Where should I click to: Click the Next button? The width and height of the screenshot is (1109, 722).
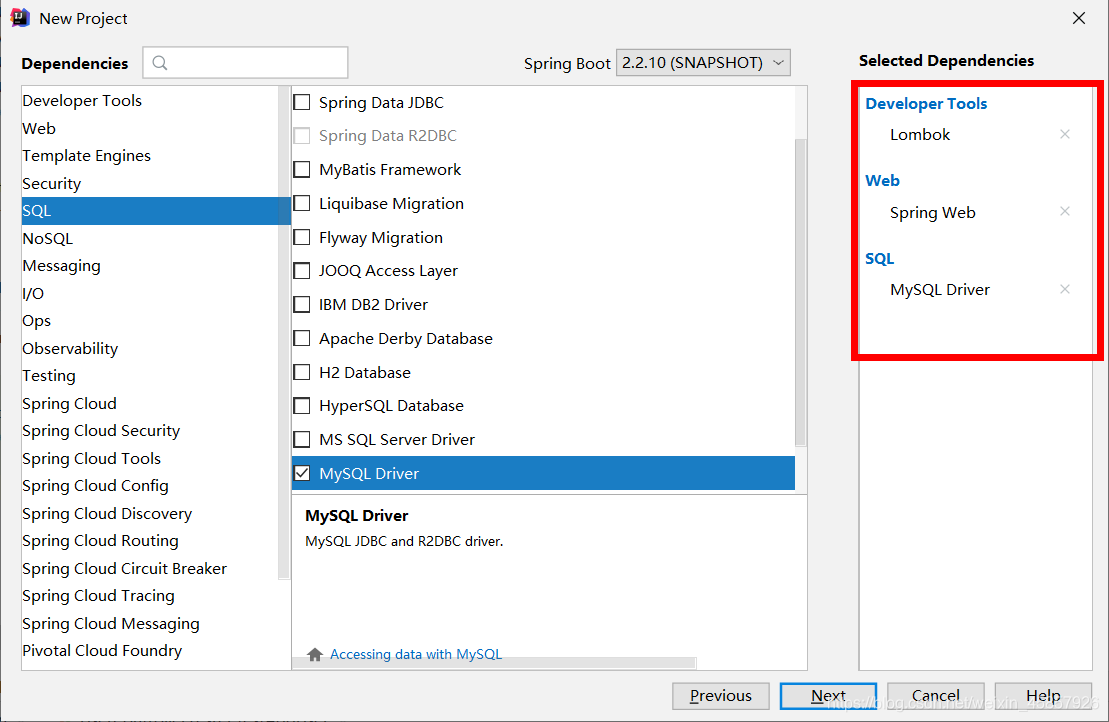828,696
